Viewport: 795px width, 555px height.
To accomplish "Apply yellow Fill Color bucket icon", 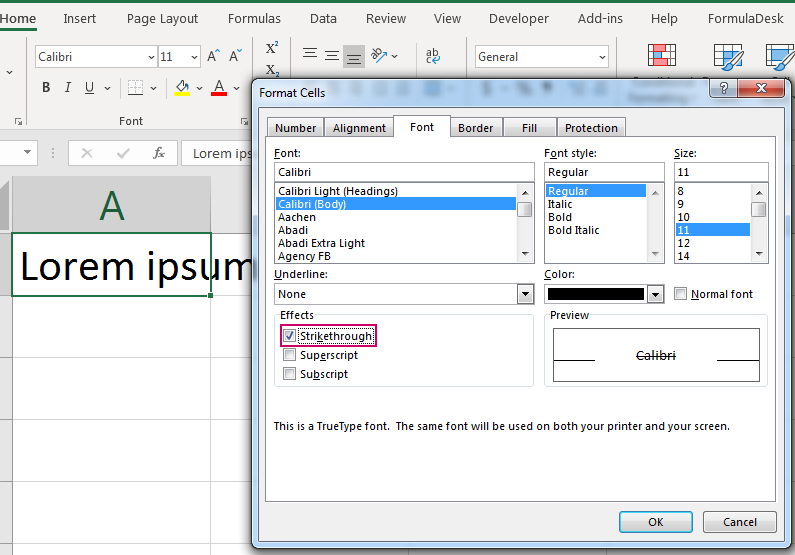I will coord(182,88).
